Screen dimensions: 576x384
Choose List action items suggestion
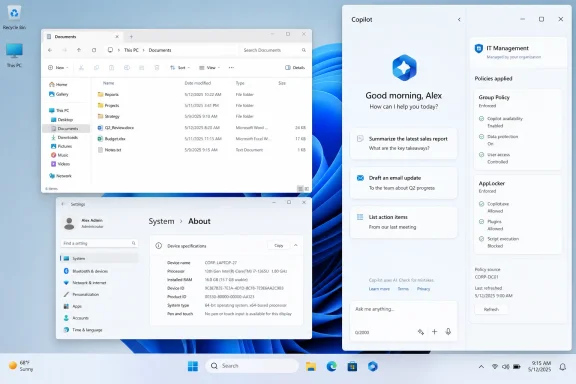click(404, 222)
